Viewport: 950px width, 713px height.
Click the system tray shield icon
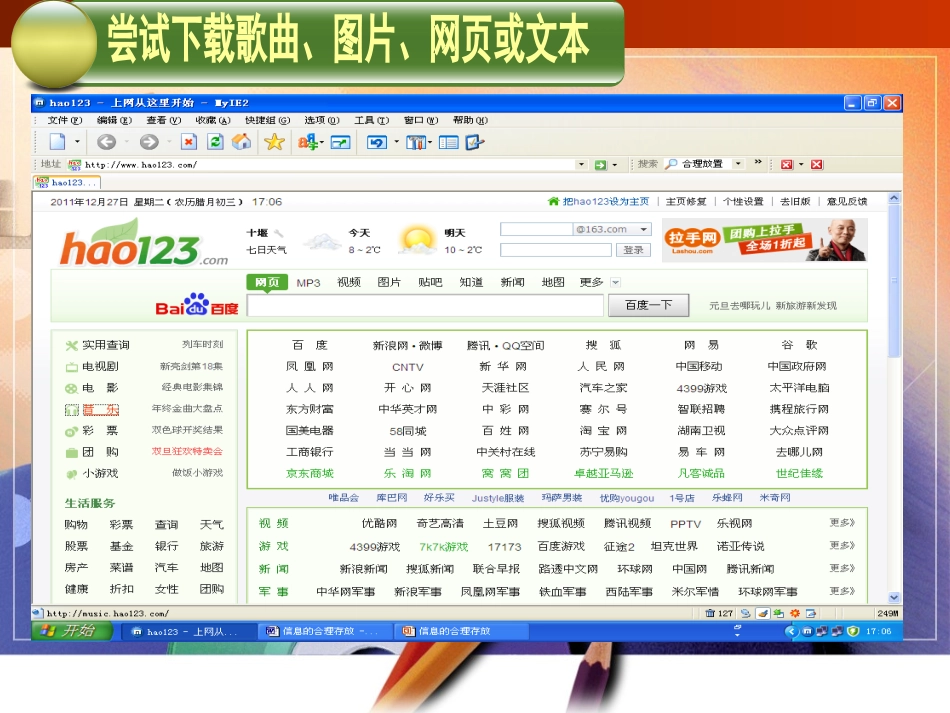coord(853,631)
